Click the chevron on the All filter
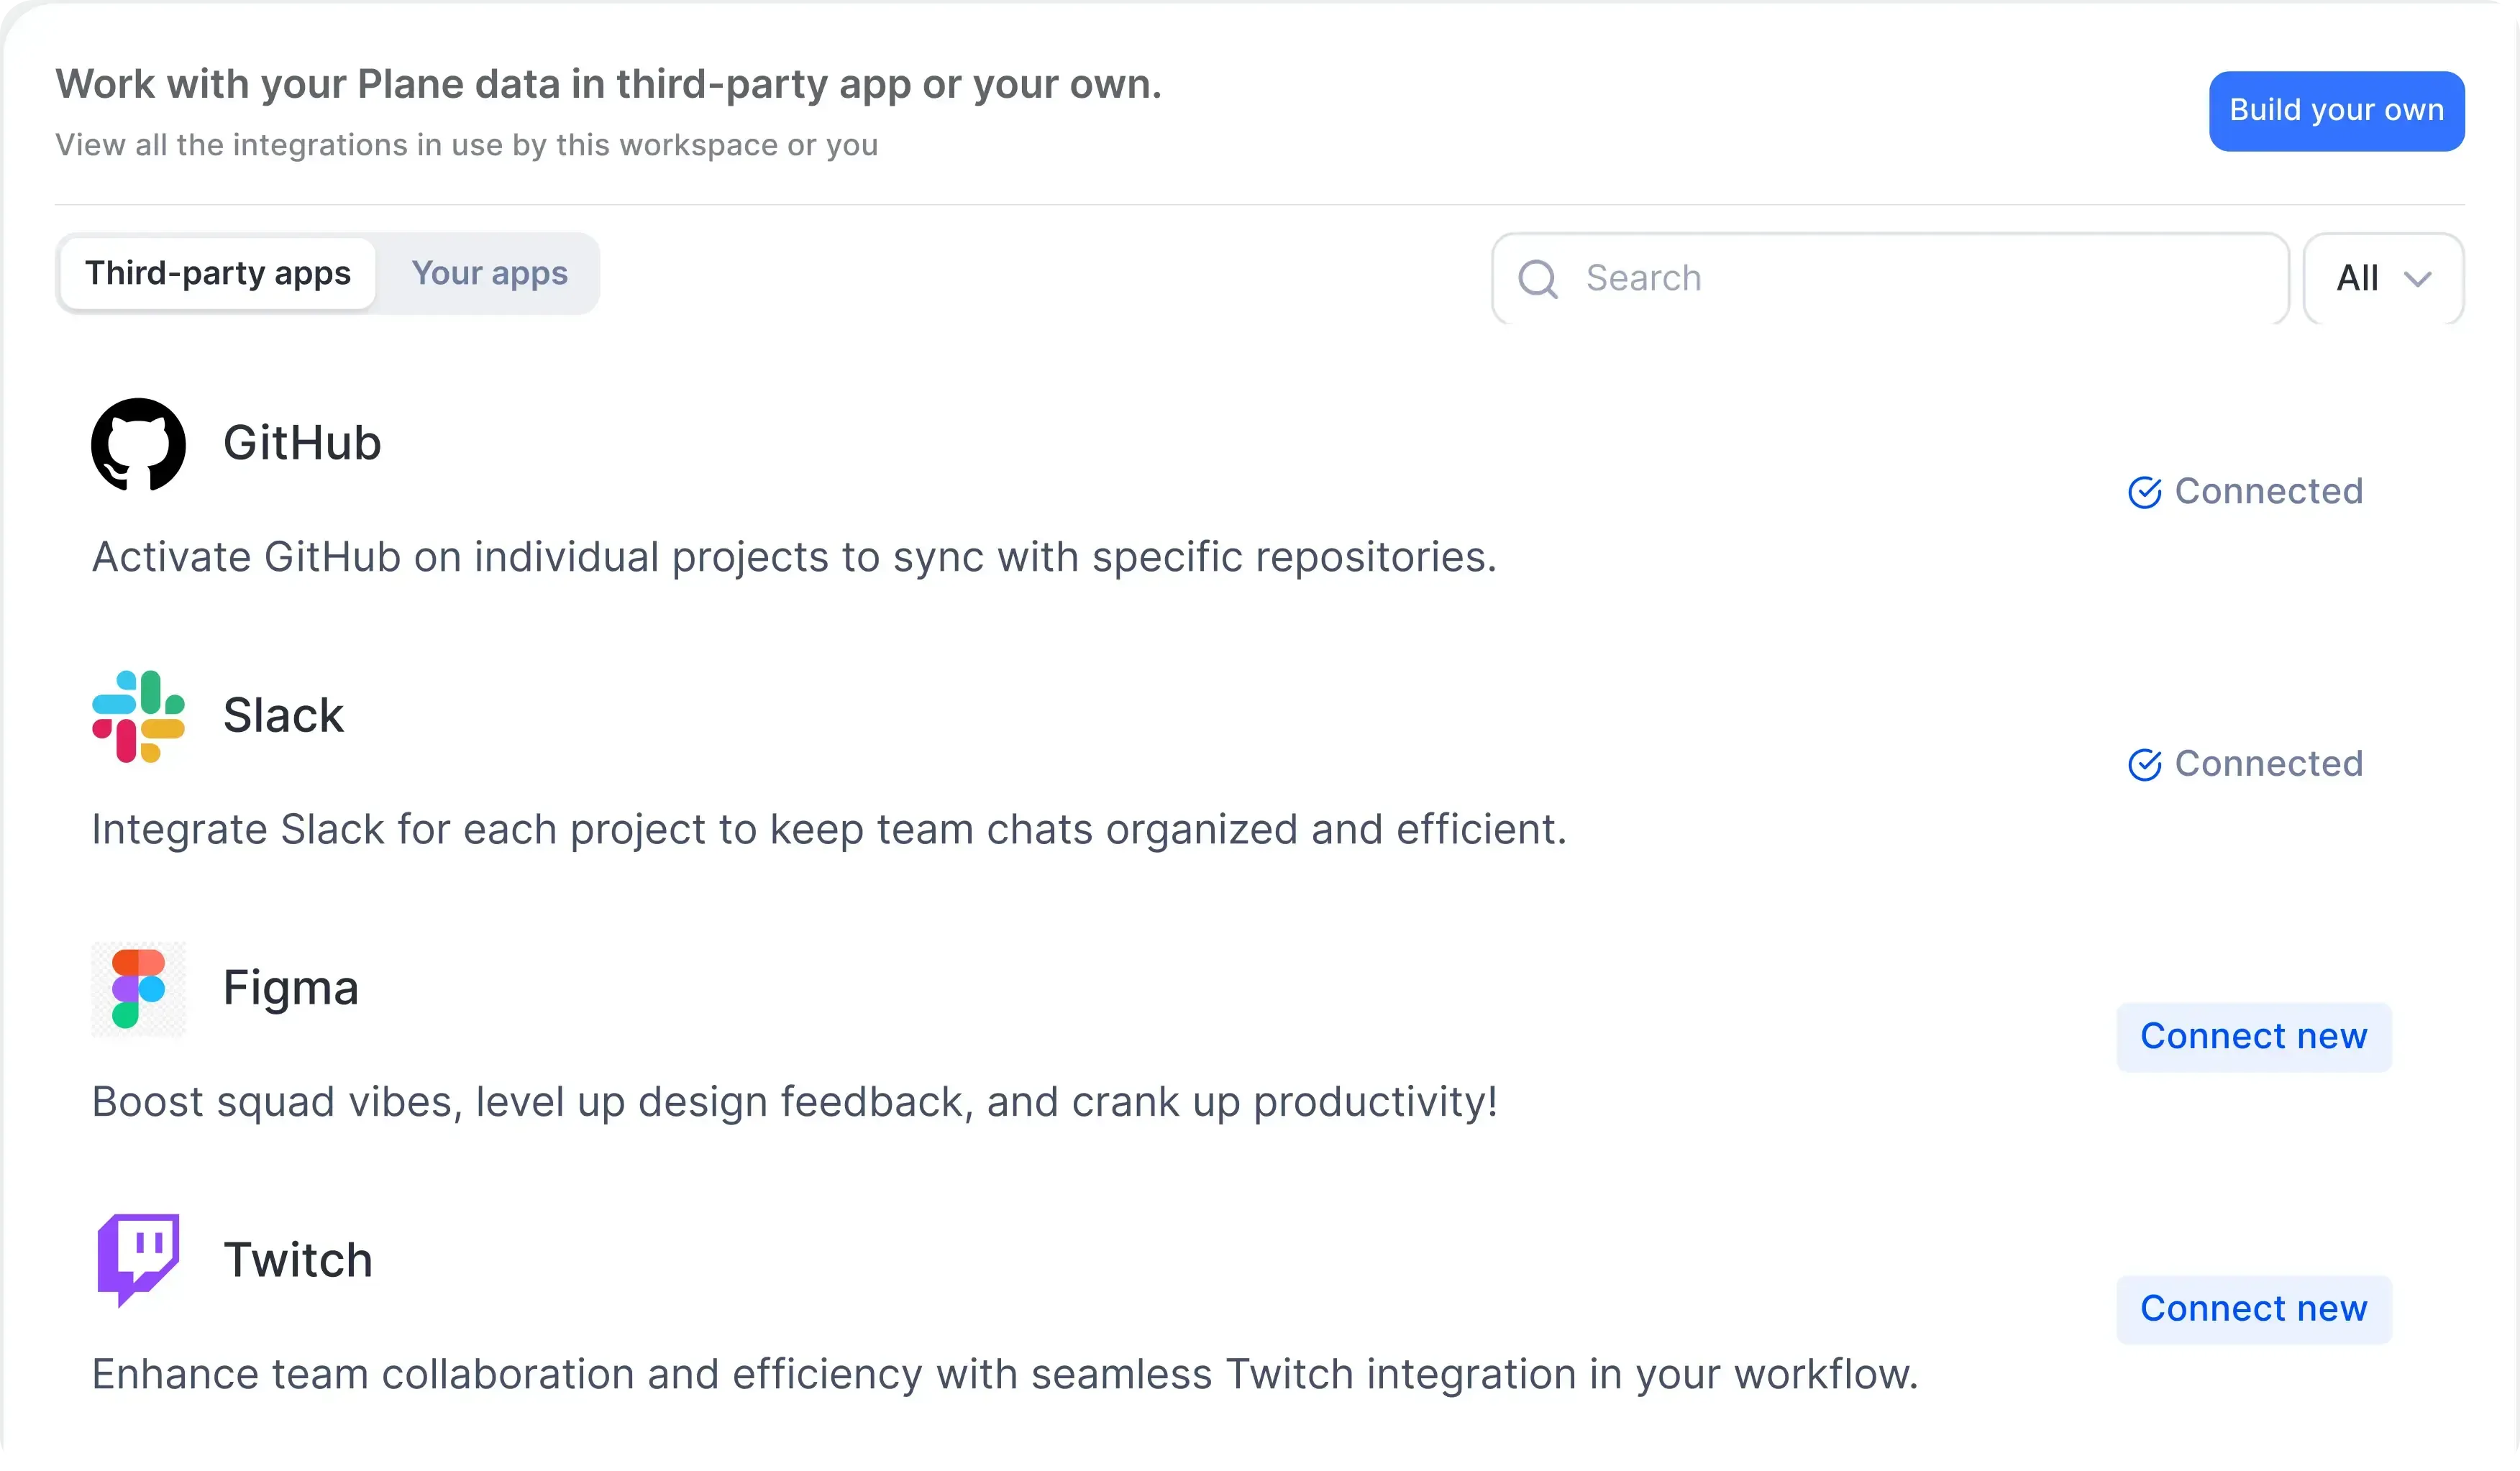 (x=2419, y=278)
